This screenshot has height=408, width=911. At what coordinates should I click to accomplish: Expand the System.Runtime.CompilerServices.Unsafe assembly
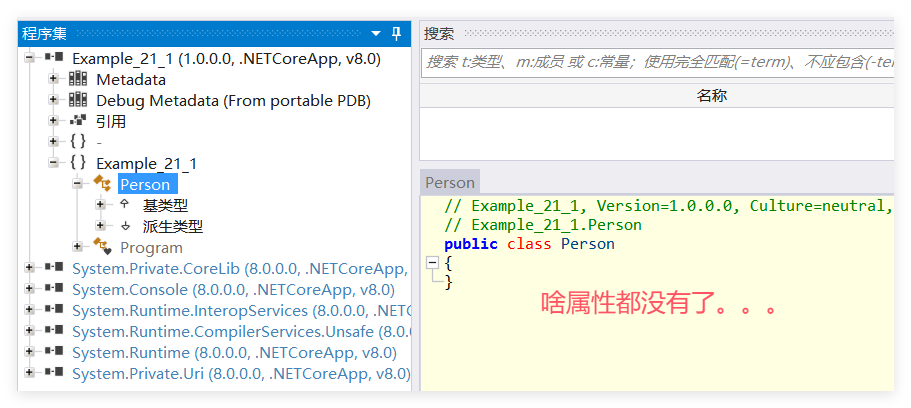tap(29, 330)
